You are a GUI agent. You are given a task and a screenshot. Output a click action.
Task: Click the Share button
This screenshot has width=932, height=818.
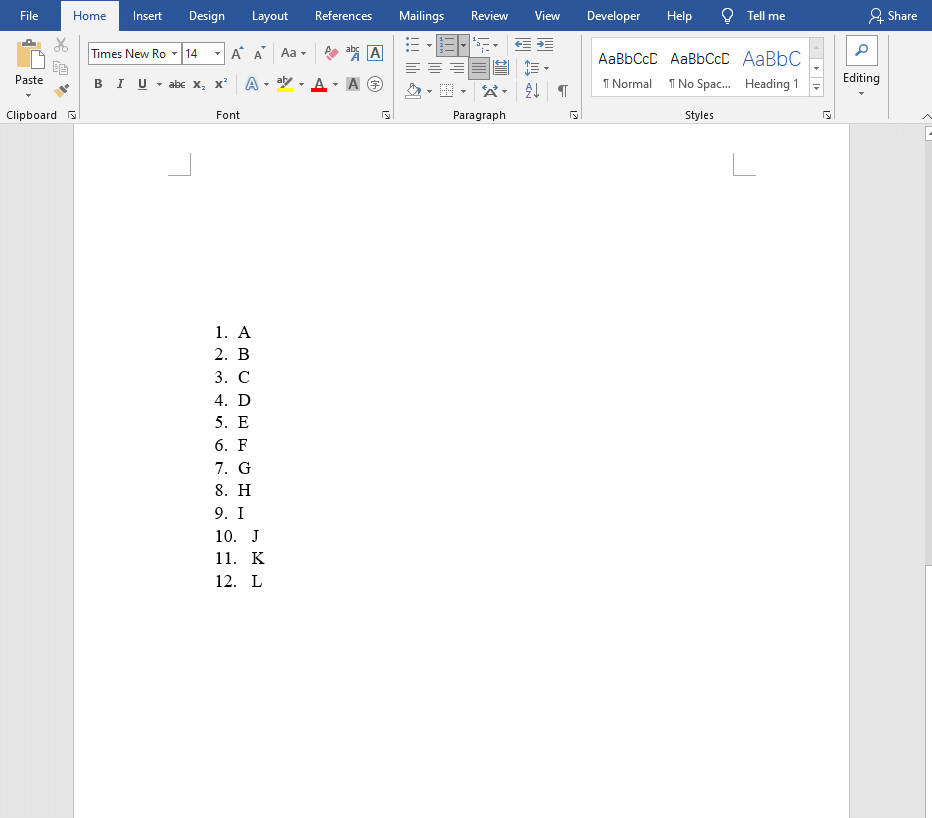[x=893, y=16]
